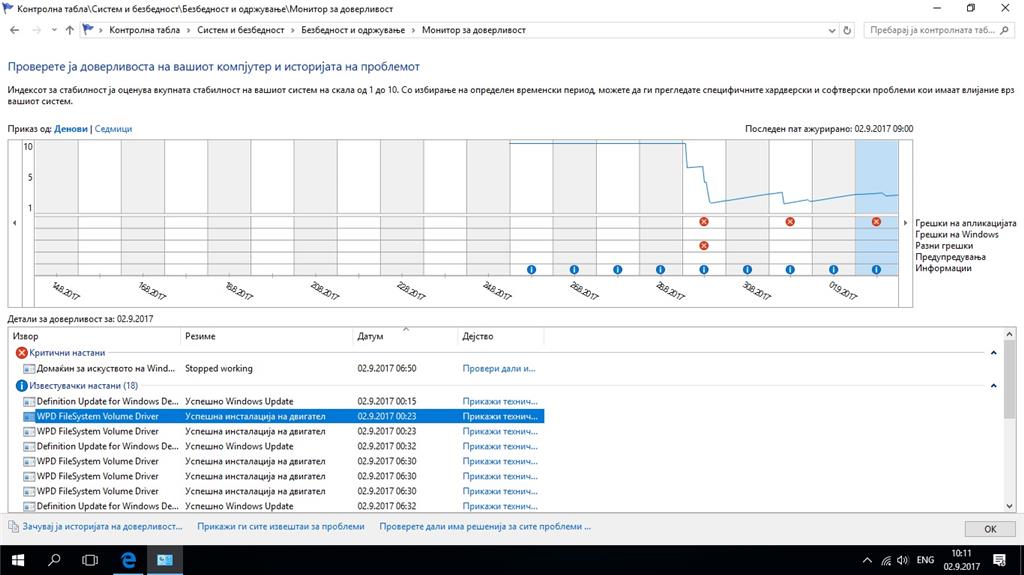This screenshot has height=575, width=1024.
Task: Go up one level with Up arrow
Action: coord(69,30)
